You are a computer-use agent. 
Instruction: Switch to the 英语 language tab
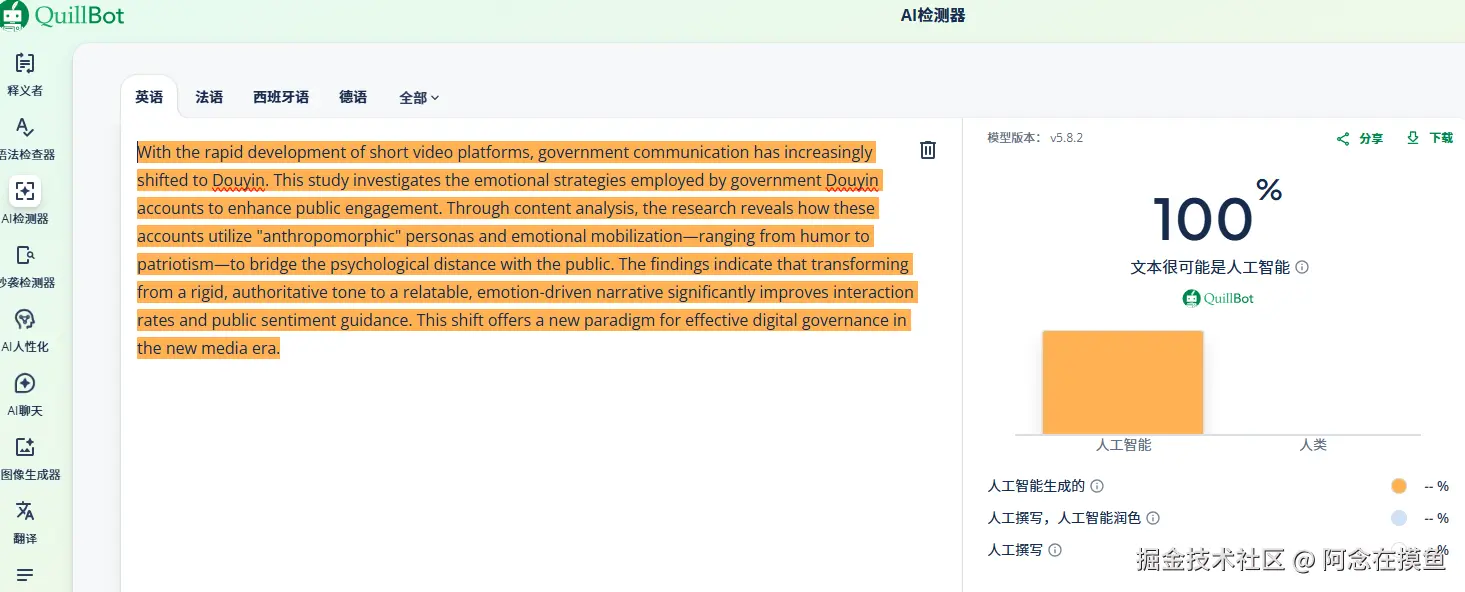click(149, 97)
